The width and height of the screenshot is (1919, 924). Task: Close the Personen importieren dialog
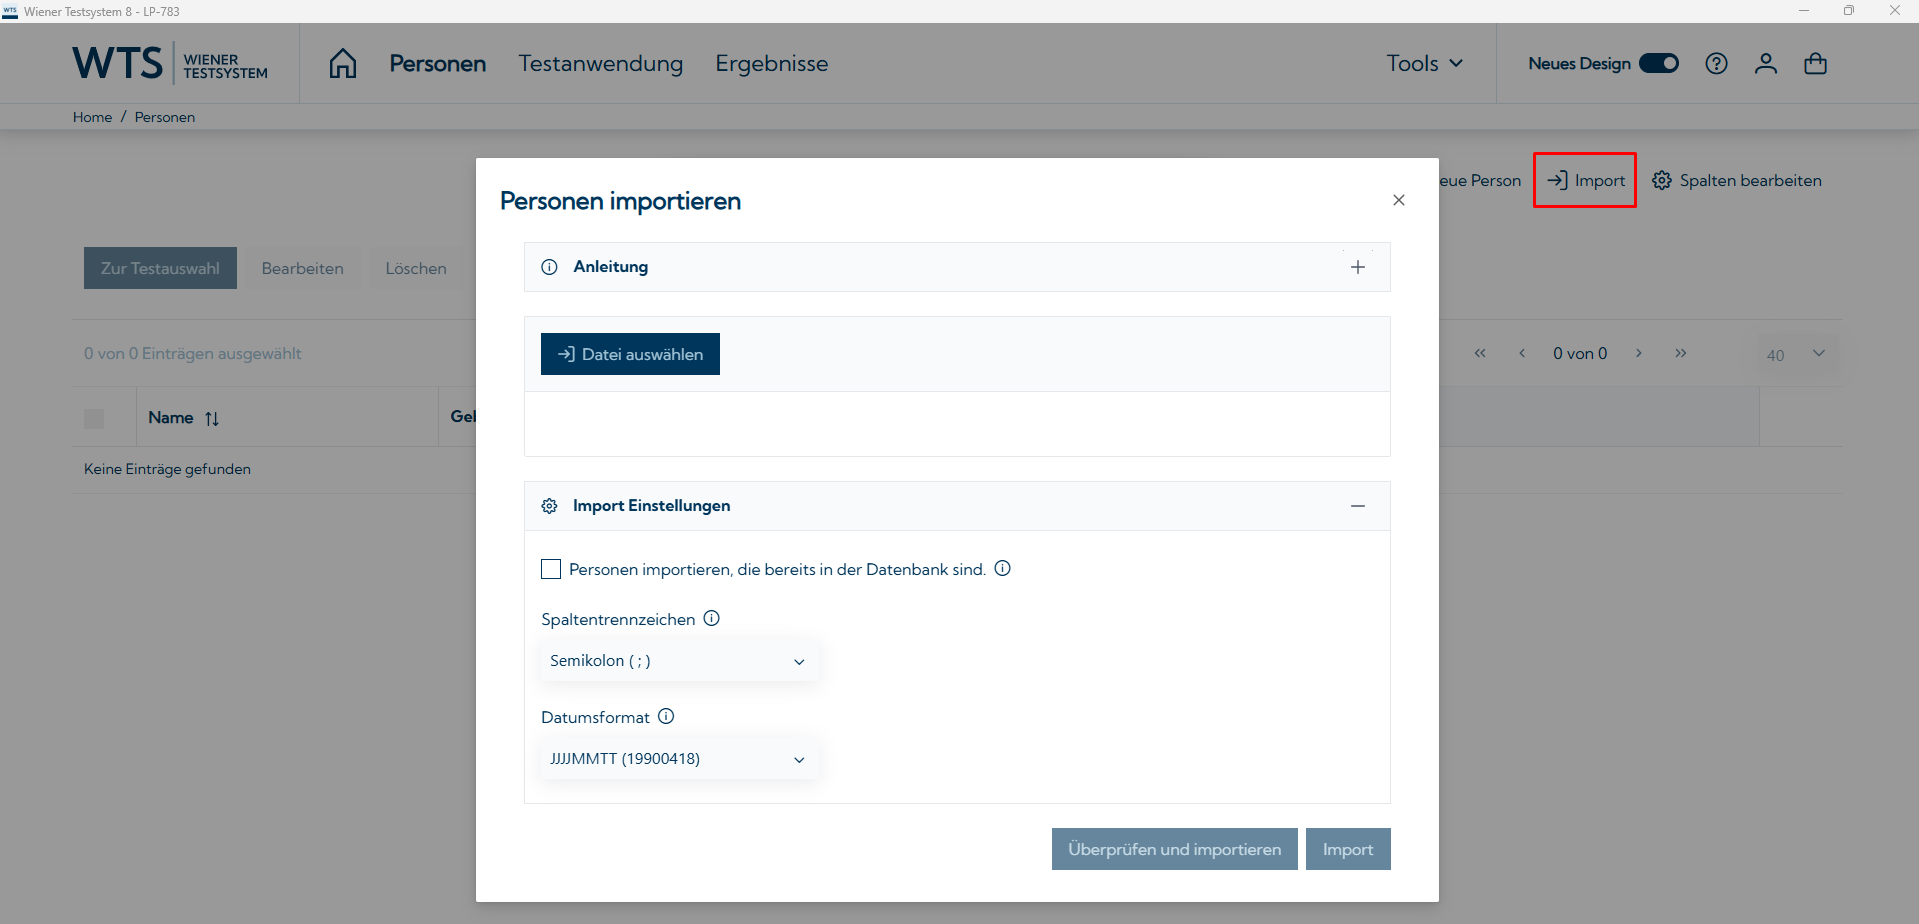[1398, 199]
